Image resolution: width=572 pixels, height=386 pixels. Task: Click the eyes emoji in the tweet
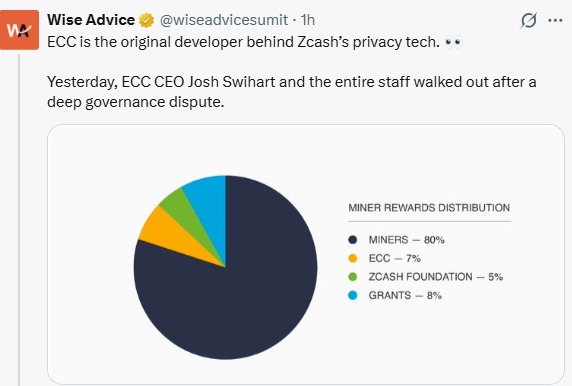(x=454, y=42)
